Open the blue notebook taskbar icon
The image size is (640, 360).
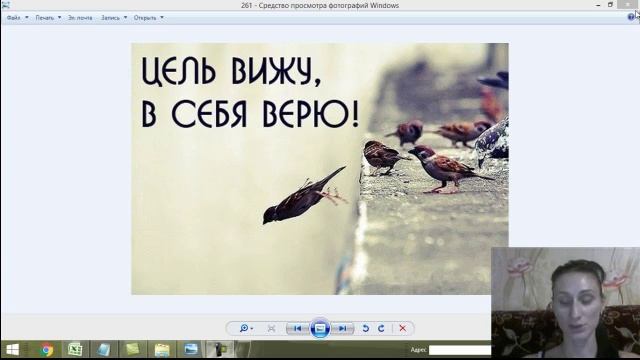pyautogui.click(x=104, y=350)
